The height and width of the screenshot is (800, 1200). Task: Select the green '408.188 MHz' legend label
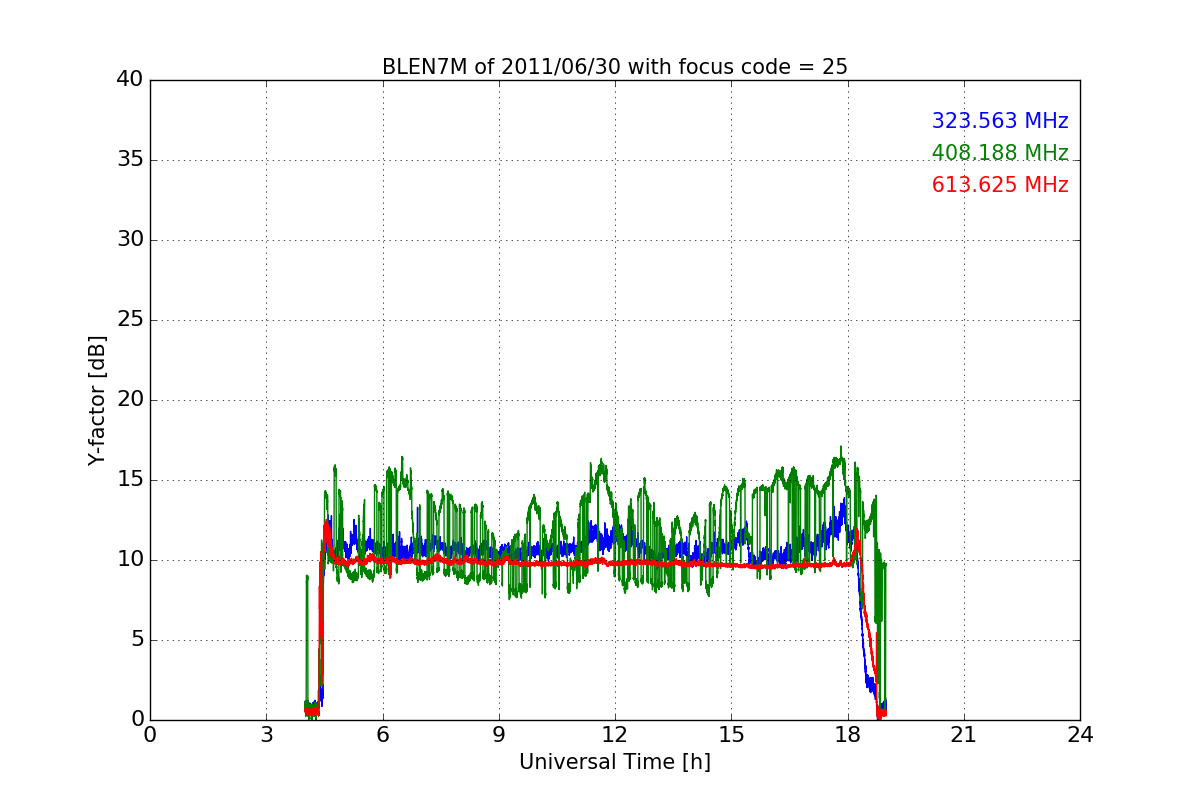point(1000,153)
